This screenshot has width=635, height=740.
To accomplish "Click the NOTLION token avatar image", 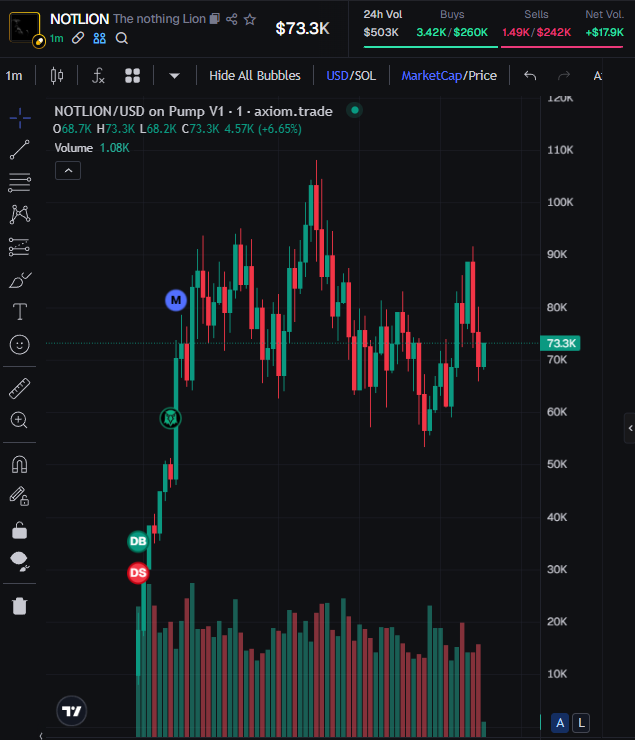I will click(25, 27).
